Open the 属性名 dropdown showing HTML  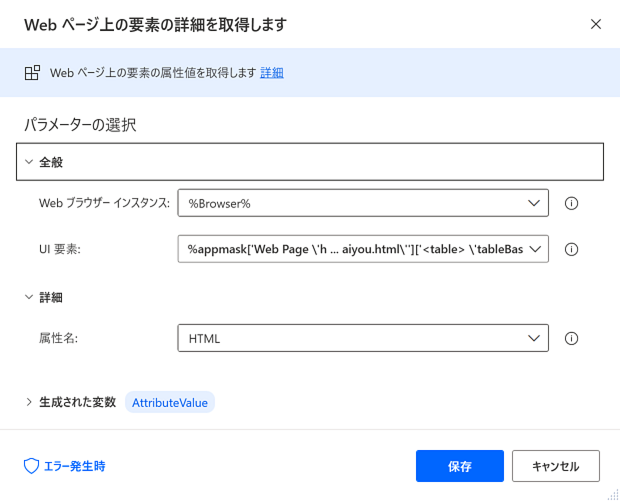(x=363, y=338)
